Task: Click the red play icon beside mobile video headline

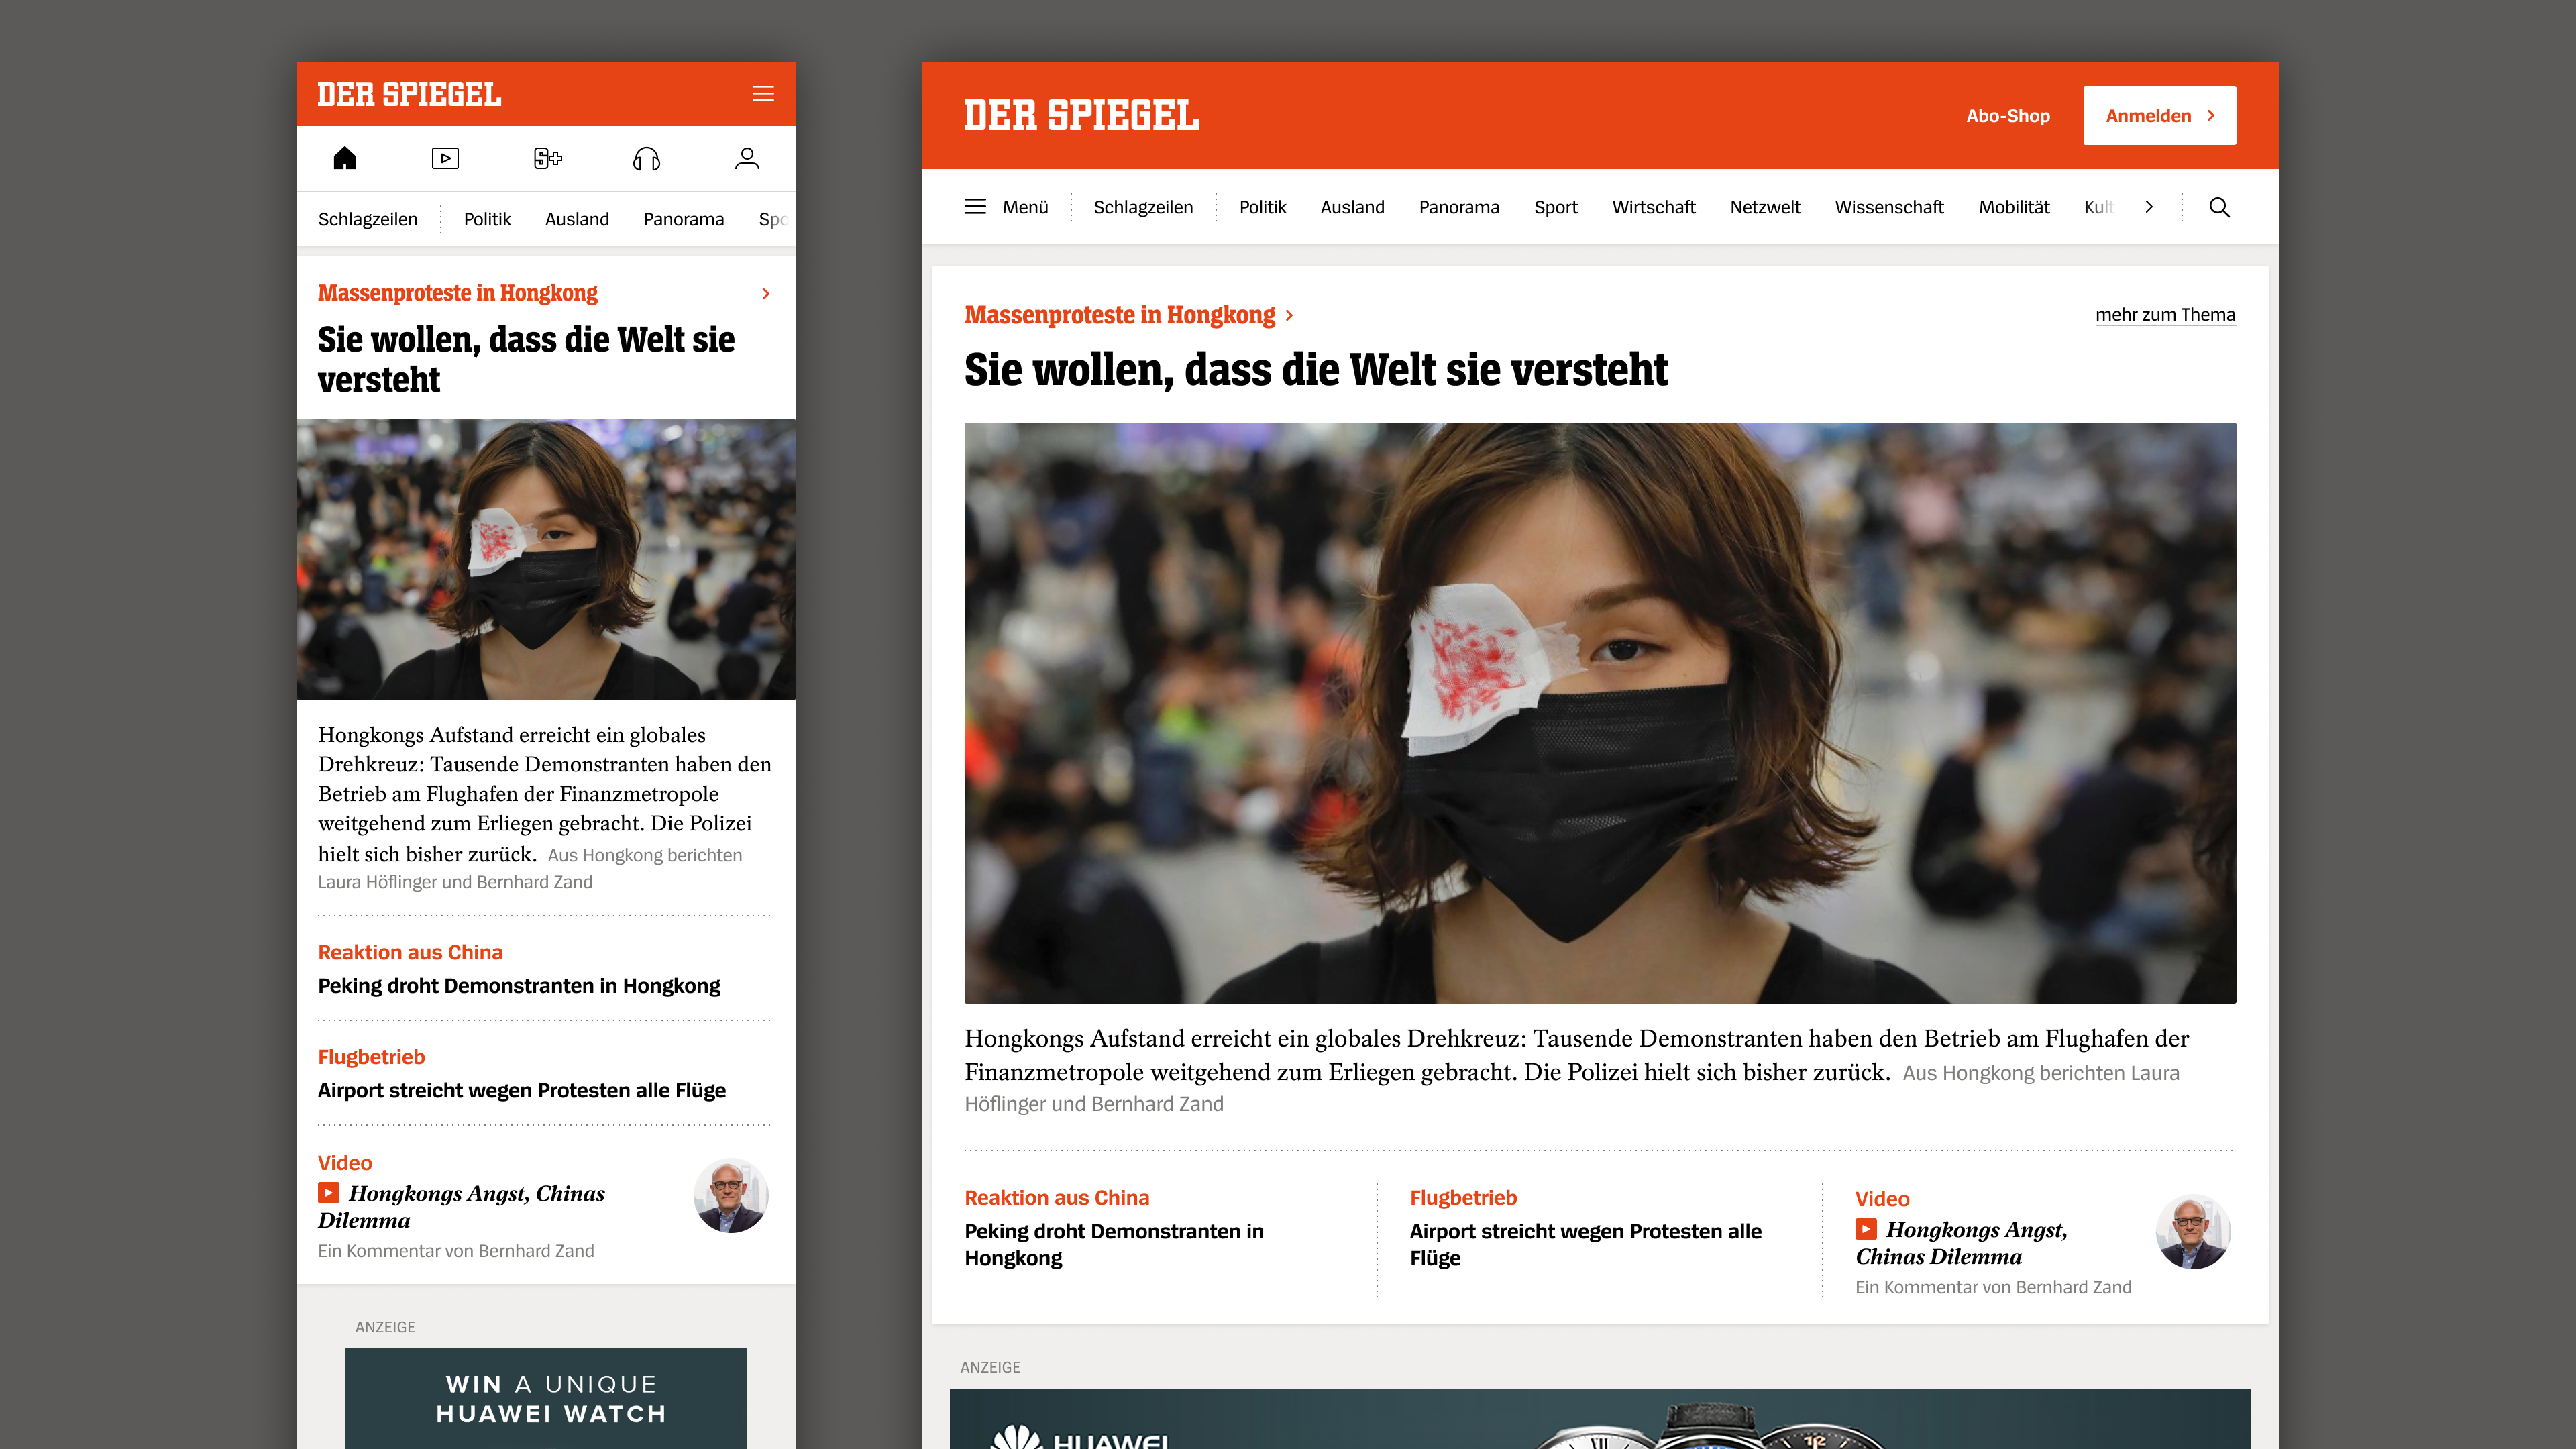Action: [x=328, y=1193]
